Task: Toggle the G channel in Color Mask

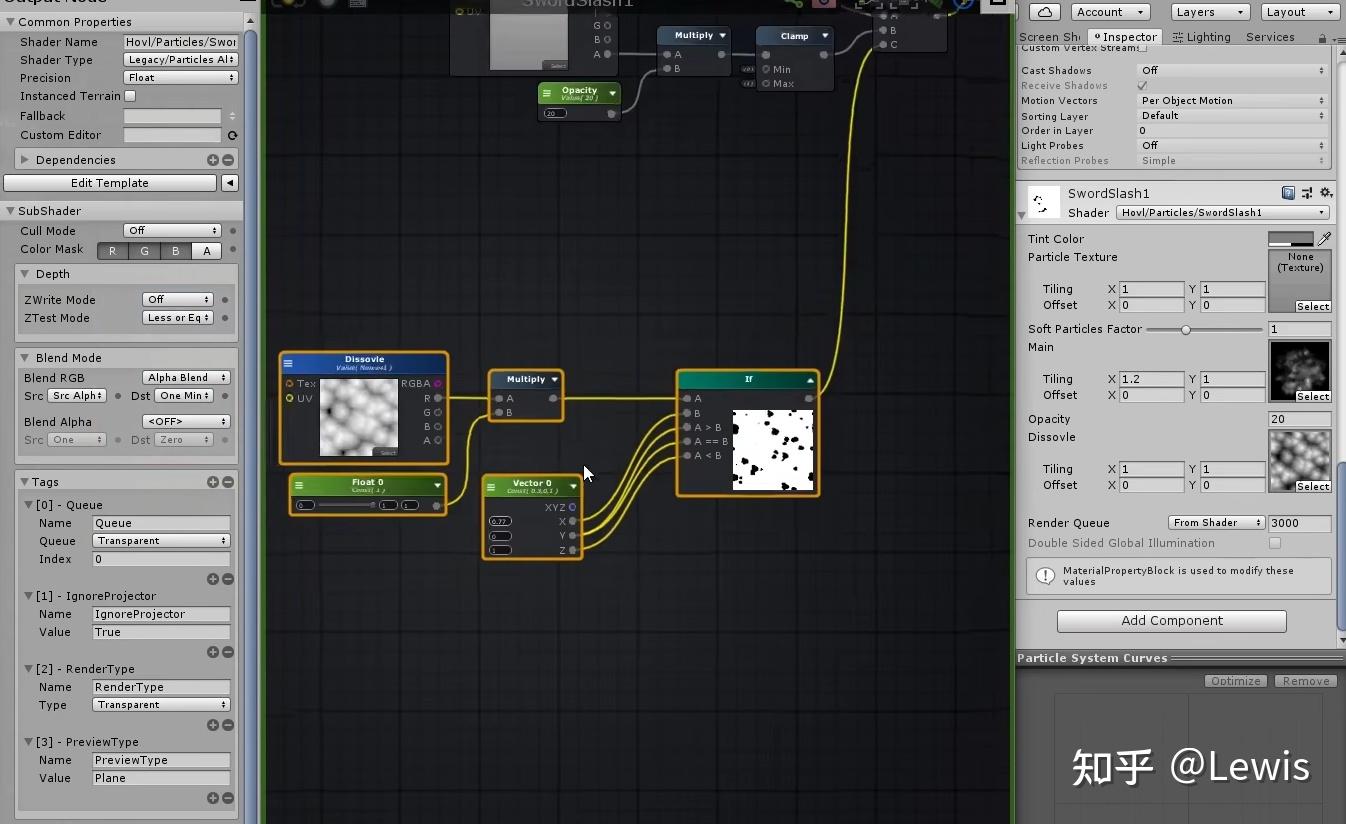Action: click(x=144, y=251)
